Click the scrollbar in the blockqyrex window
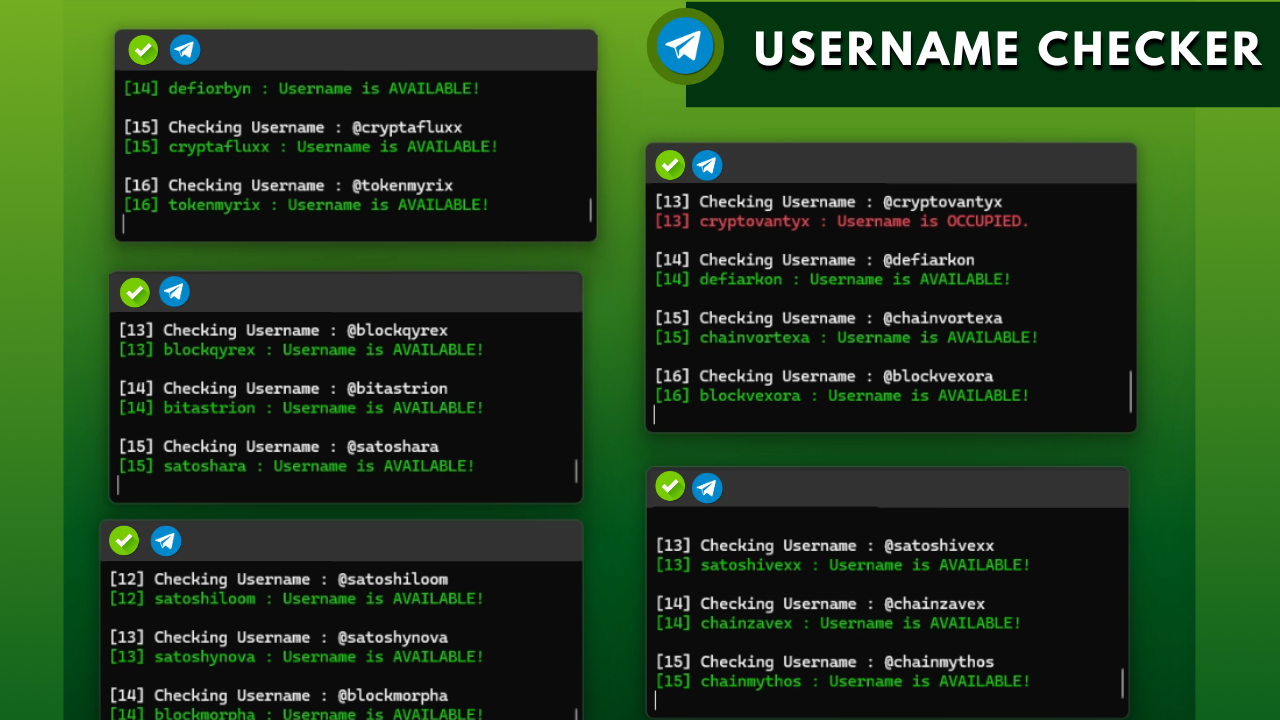This screenshot has height=720, width=1280. pyautogui.click(x=576, y=471)
